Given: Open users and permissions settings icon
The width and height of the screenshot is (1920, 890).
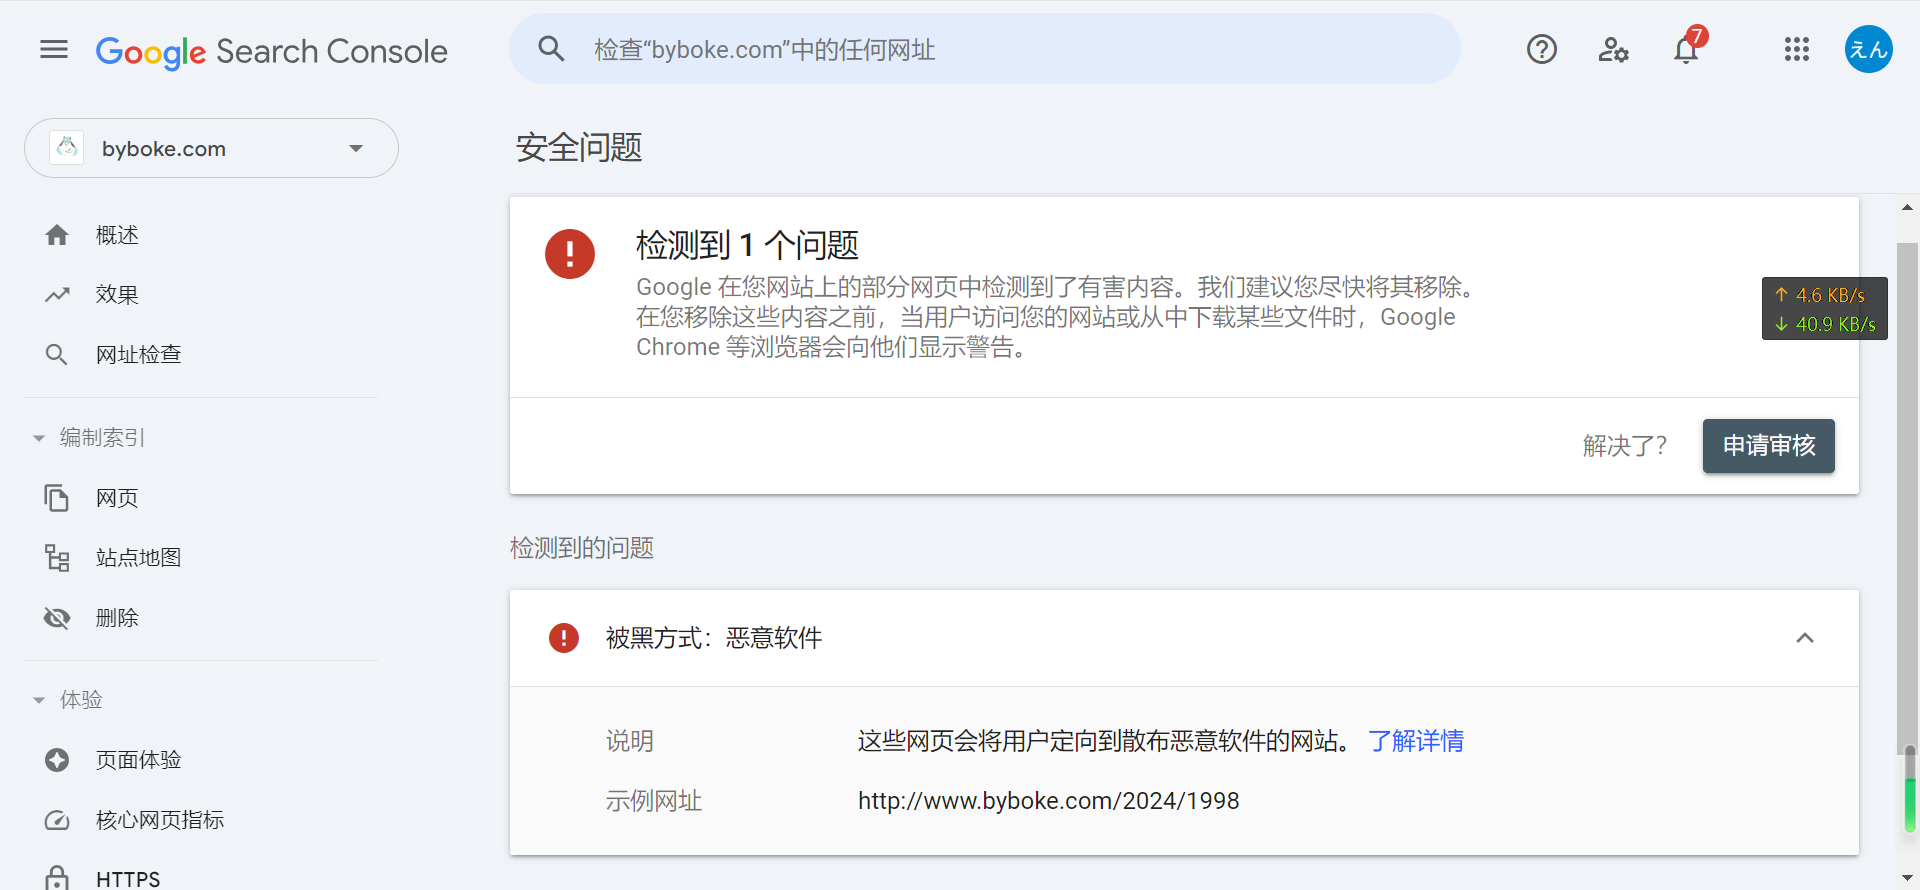Looking at the screenshot, I should click(x=1613, y=49).
